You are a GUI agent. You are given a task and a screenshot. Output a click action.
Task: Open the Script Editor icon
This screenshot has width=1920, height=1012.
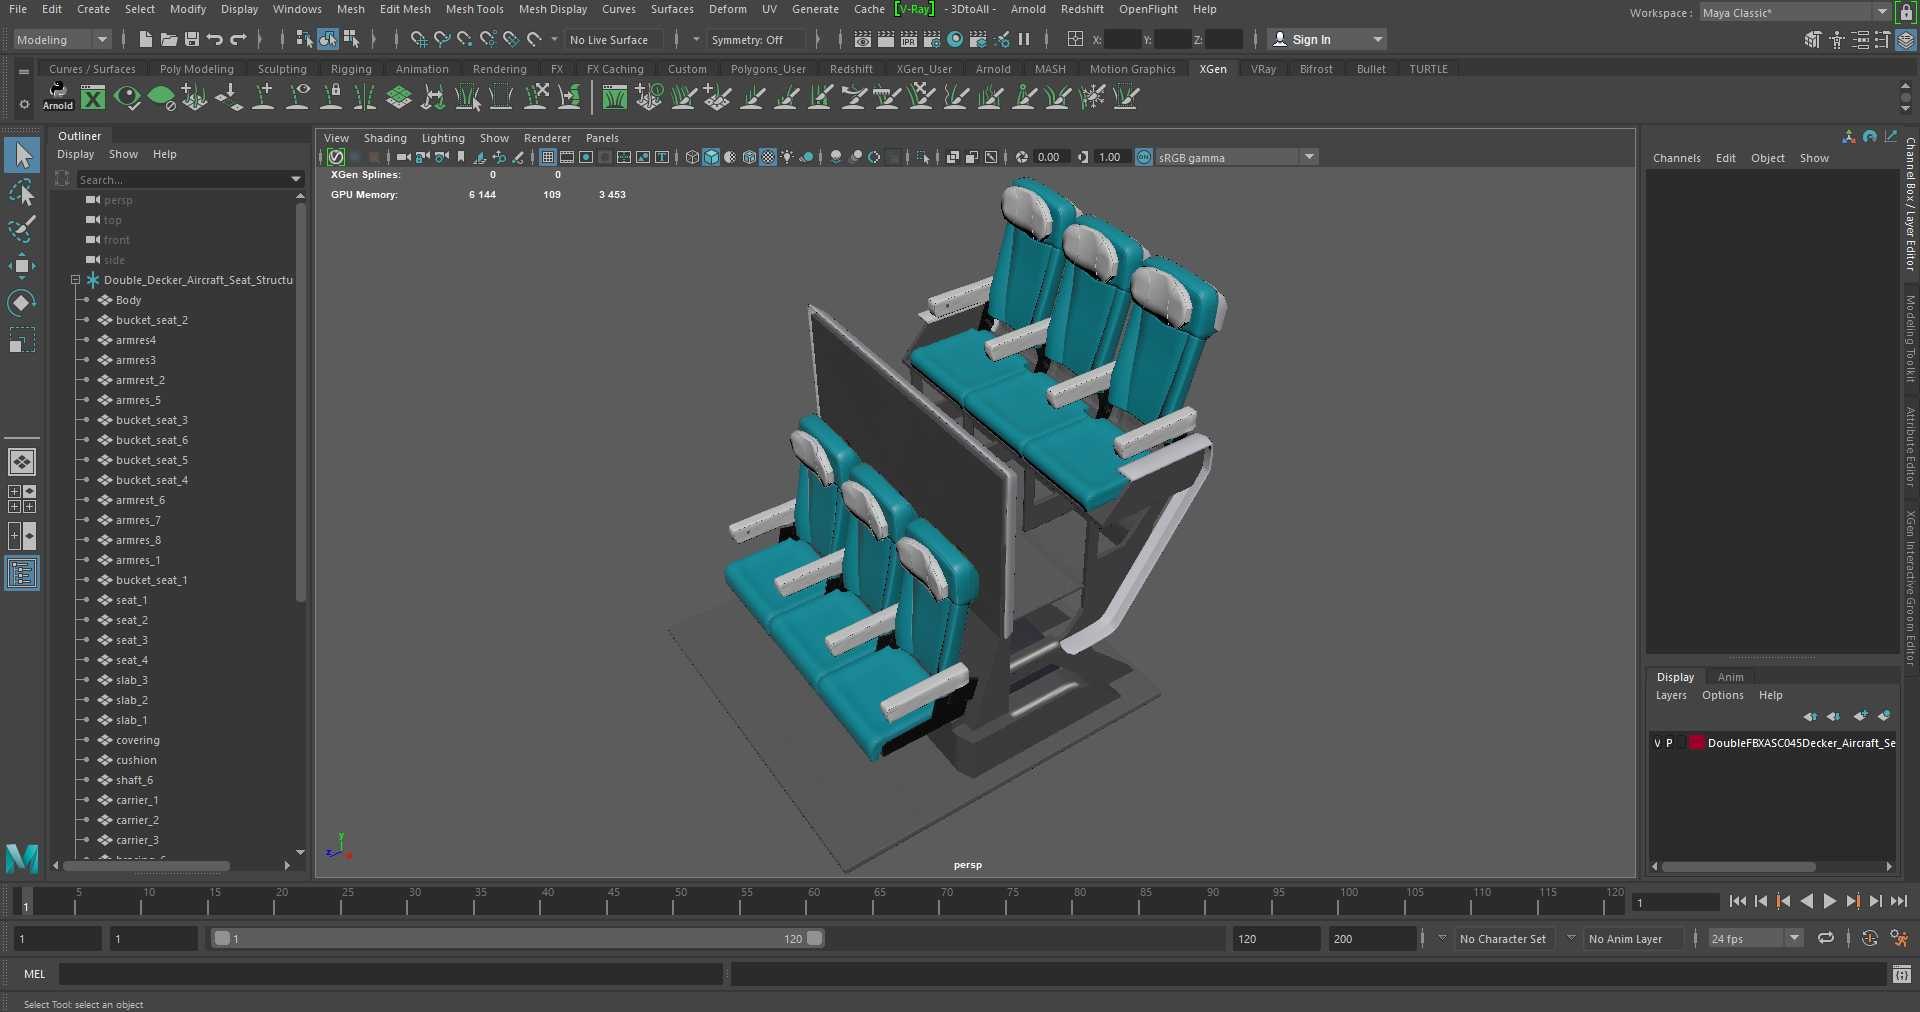(1902, 974)
